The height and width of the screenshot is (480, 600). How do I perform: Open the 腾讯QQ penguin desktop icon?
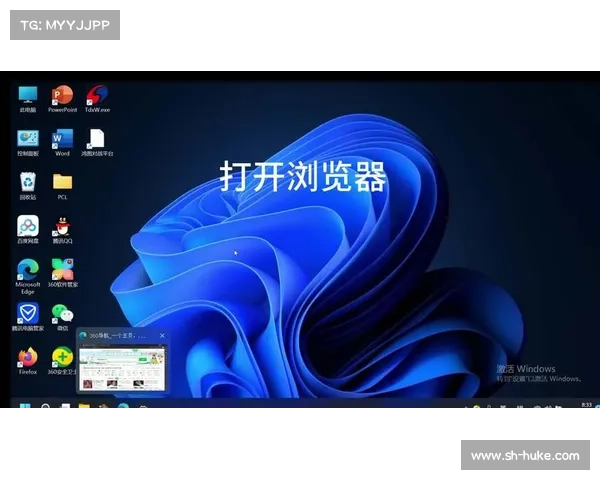pos(62,230)
